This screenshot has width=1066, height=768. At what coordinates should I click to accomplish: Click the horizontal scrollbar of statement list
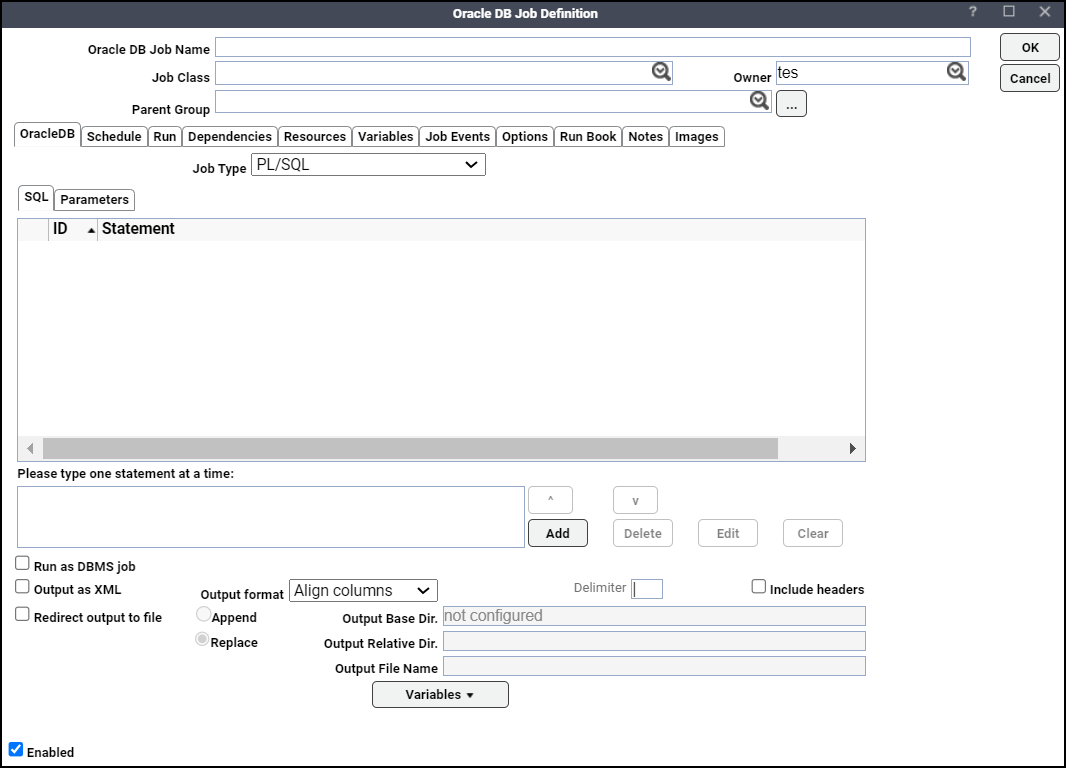coord(410,449)
